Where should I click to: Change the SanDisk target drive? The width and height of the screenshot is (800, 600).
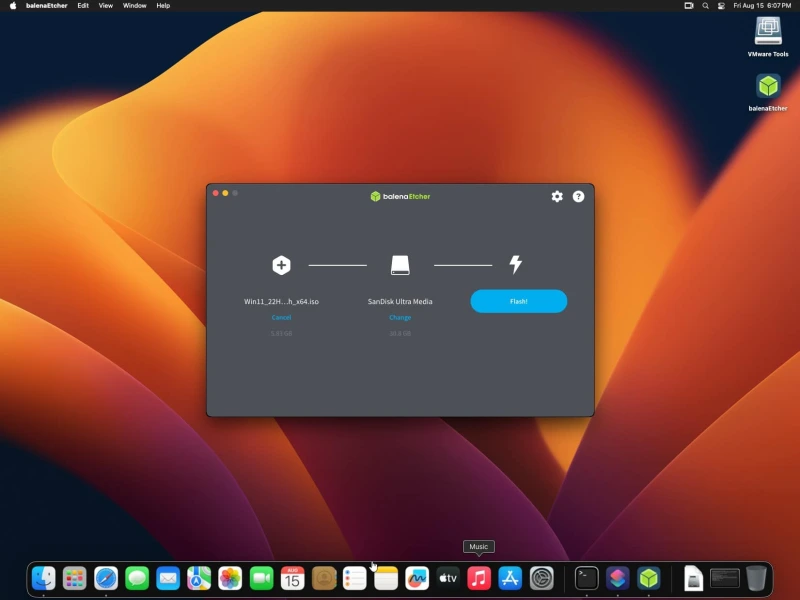[x=400, y=317]
